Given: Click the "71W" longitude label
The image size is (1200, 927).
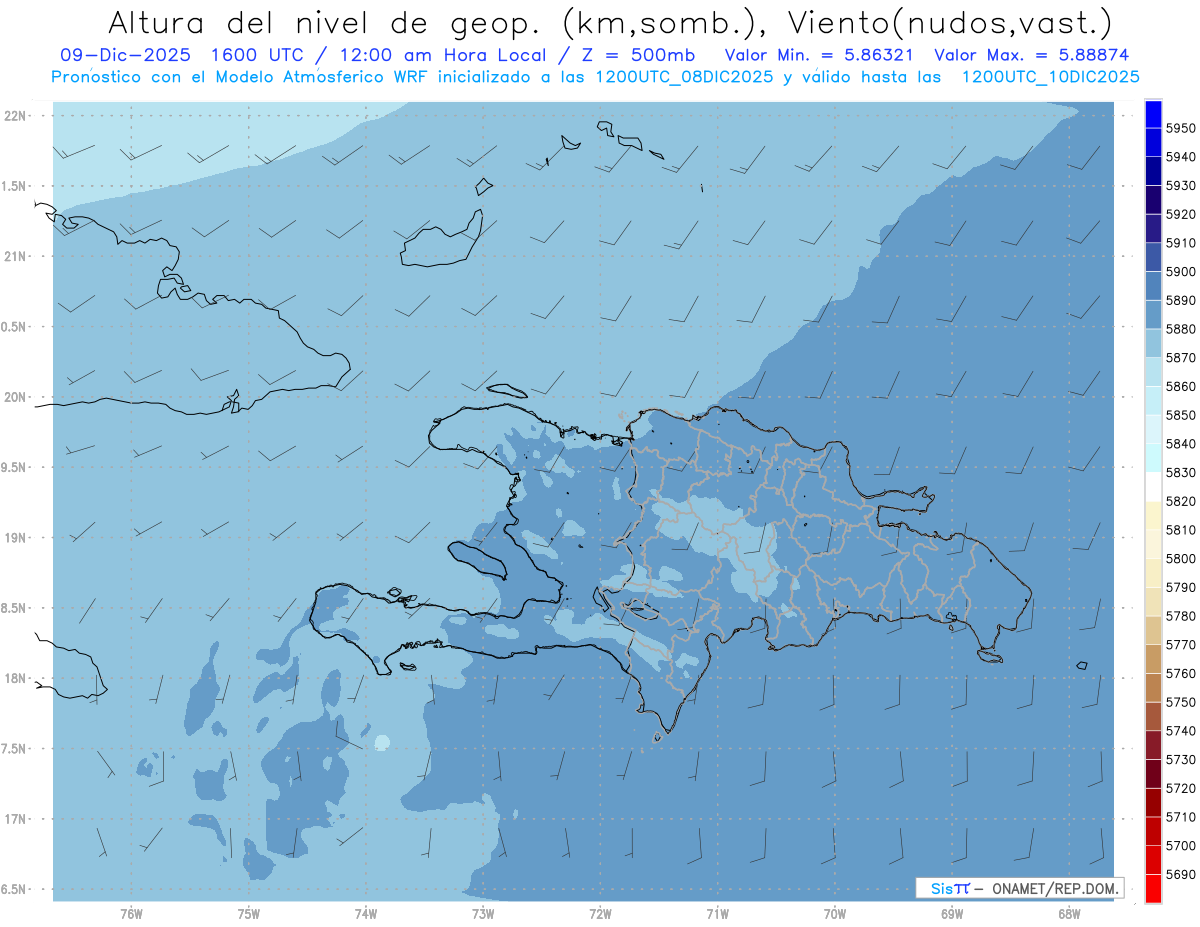Looking at the screenshot, I should 717,914.
